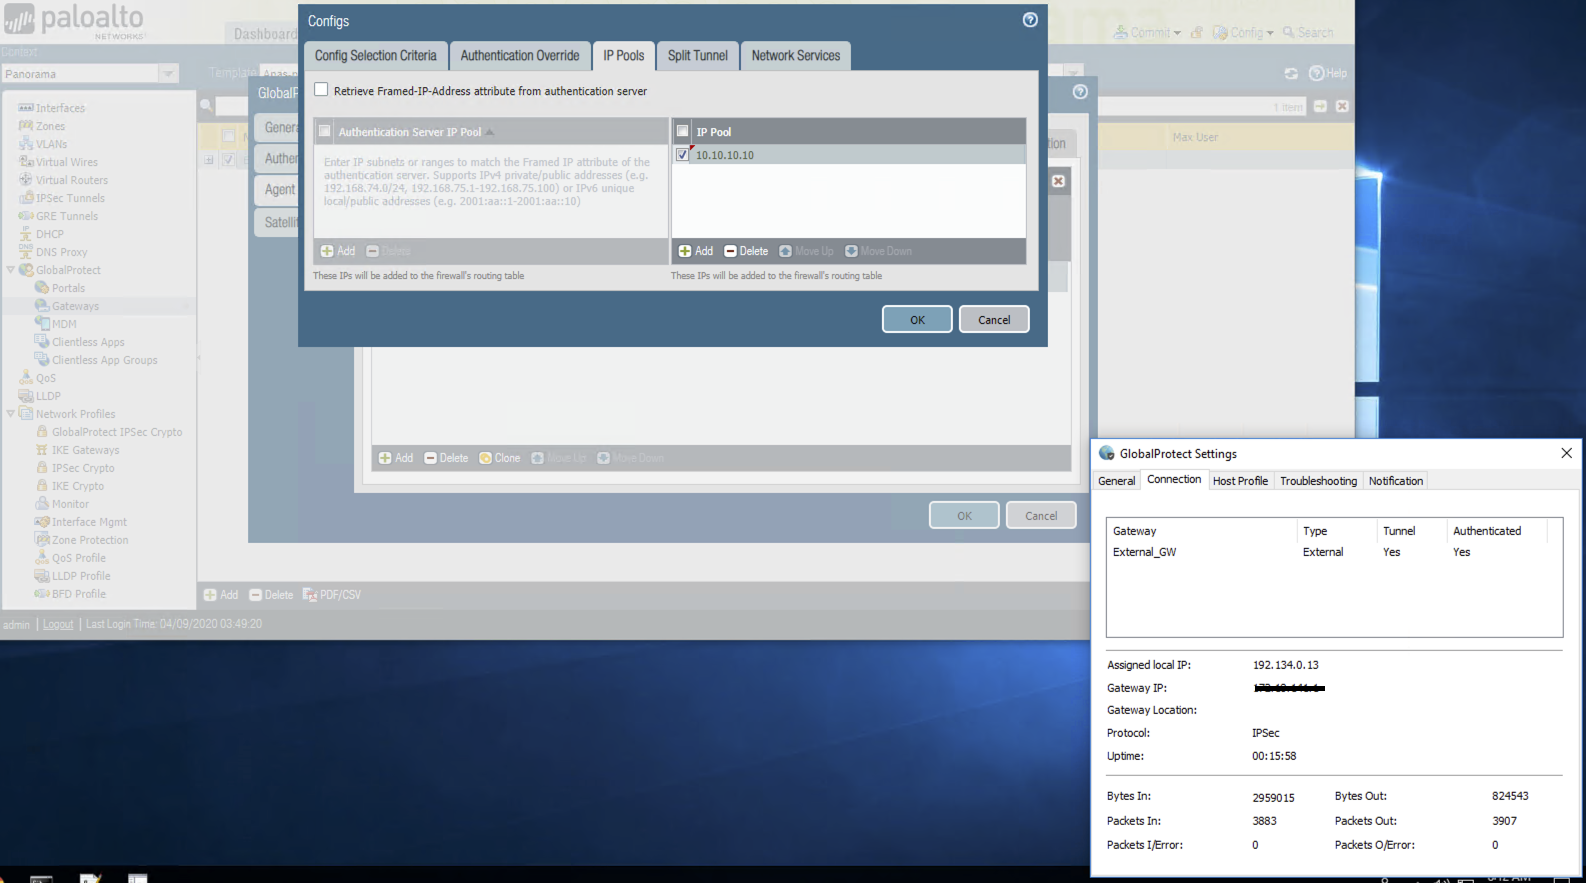Open the Panorama context dropdown

pyautogui.click(x=168, y=74)
